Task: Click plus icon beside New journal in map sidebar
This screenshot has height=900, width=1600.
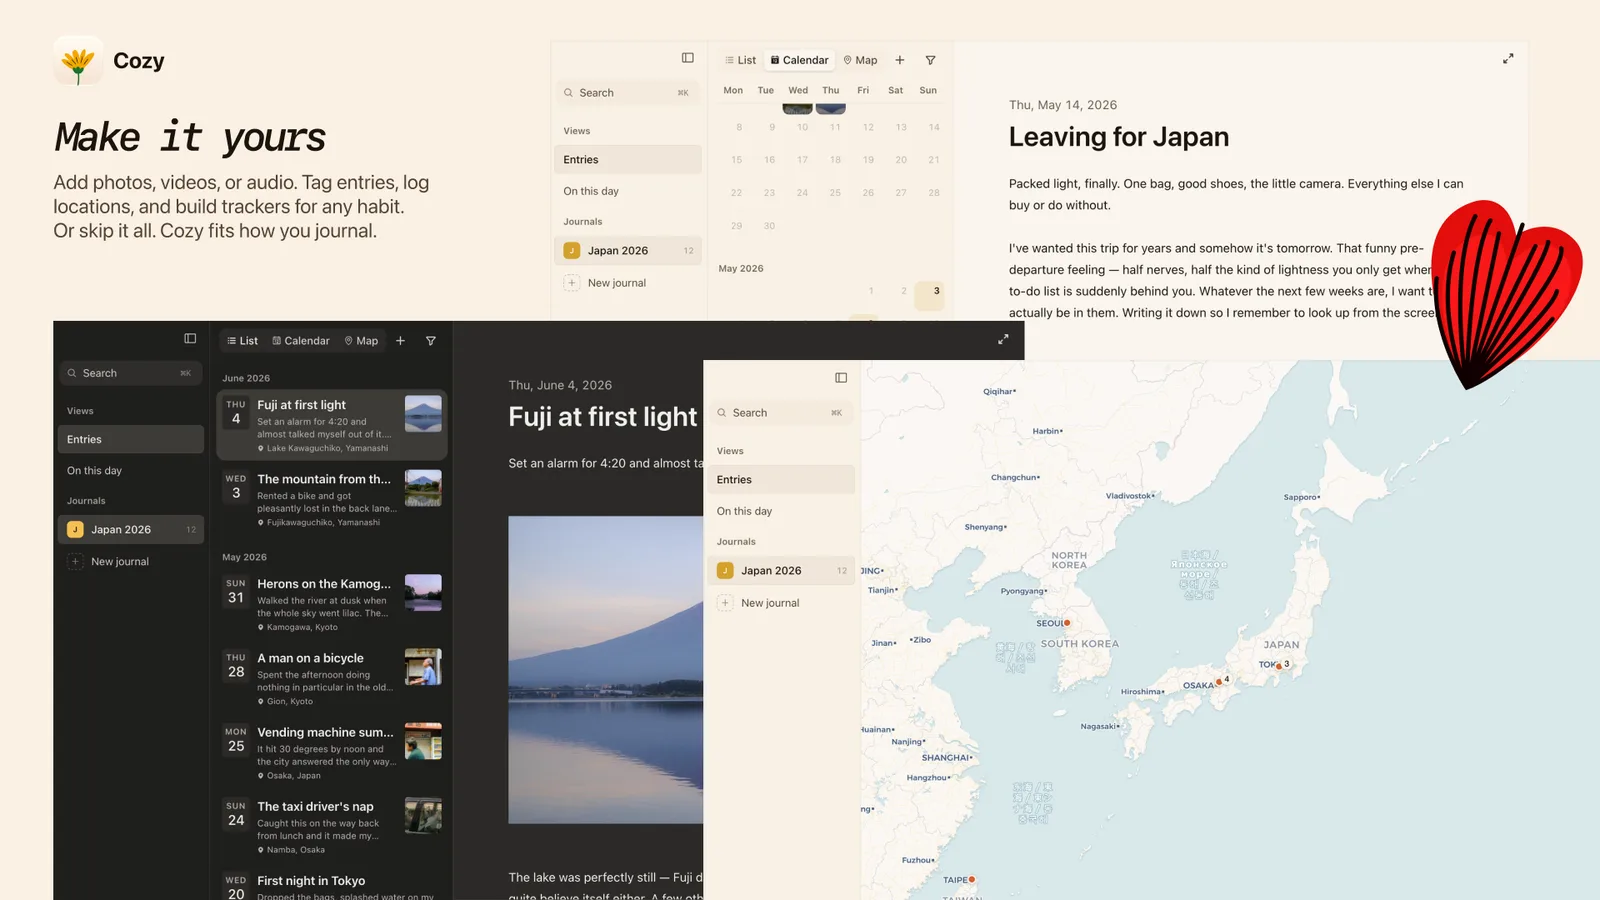Action: tap(725, 603)
